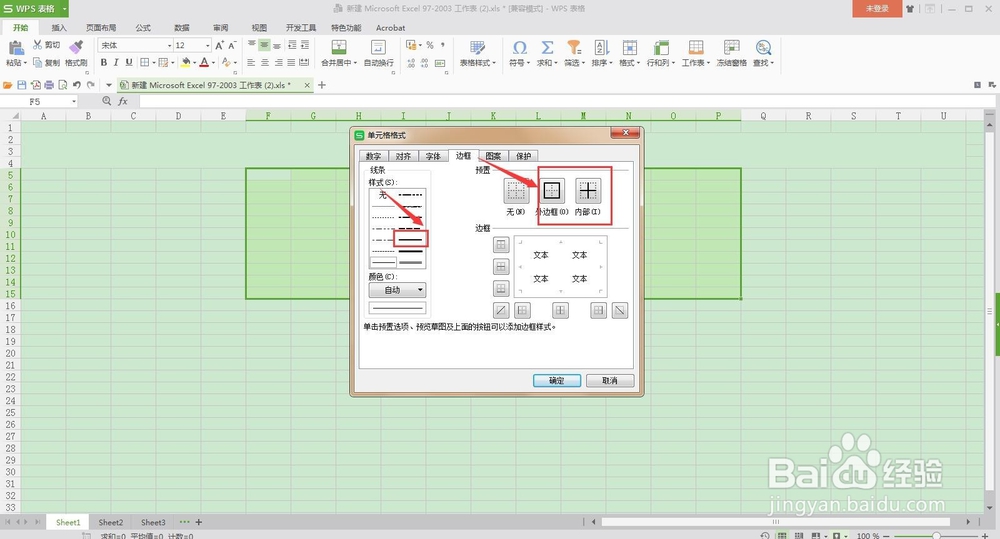Toggle the middle vertical border button

point(560,311)
